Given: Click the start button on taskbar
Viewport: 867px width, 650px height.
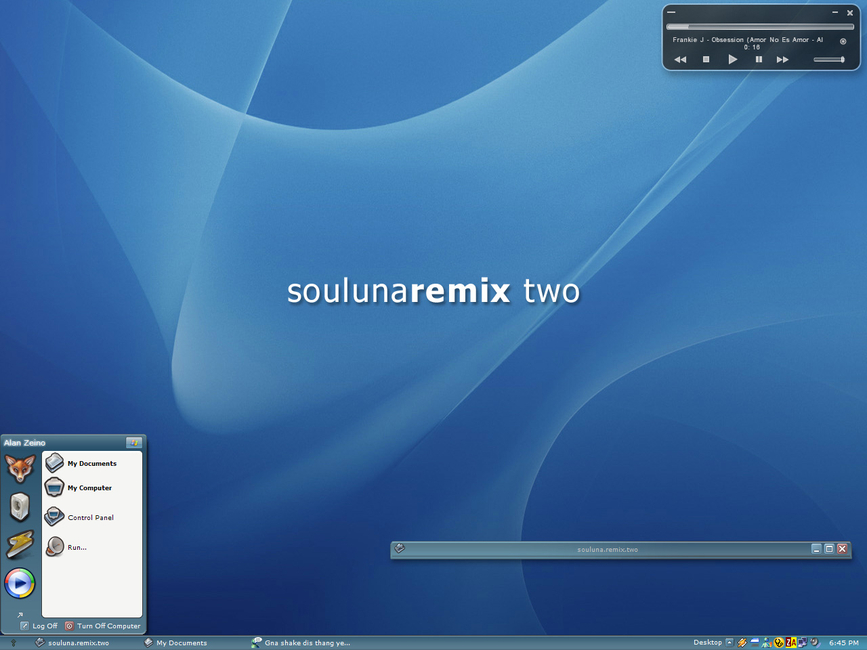Looking at the screenshot, I should click(13, 643).
